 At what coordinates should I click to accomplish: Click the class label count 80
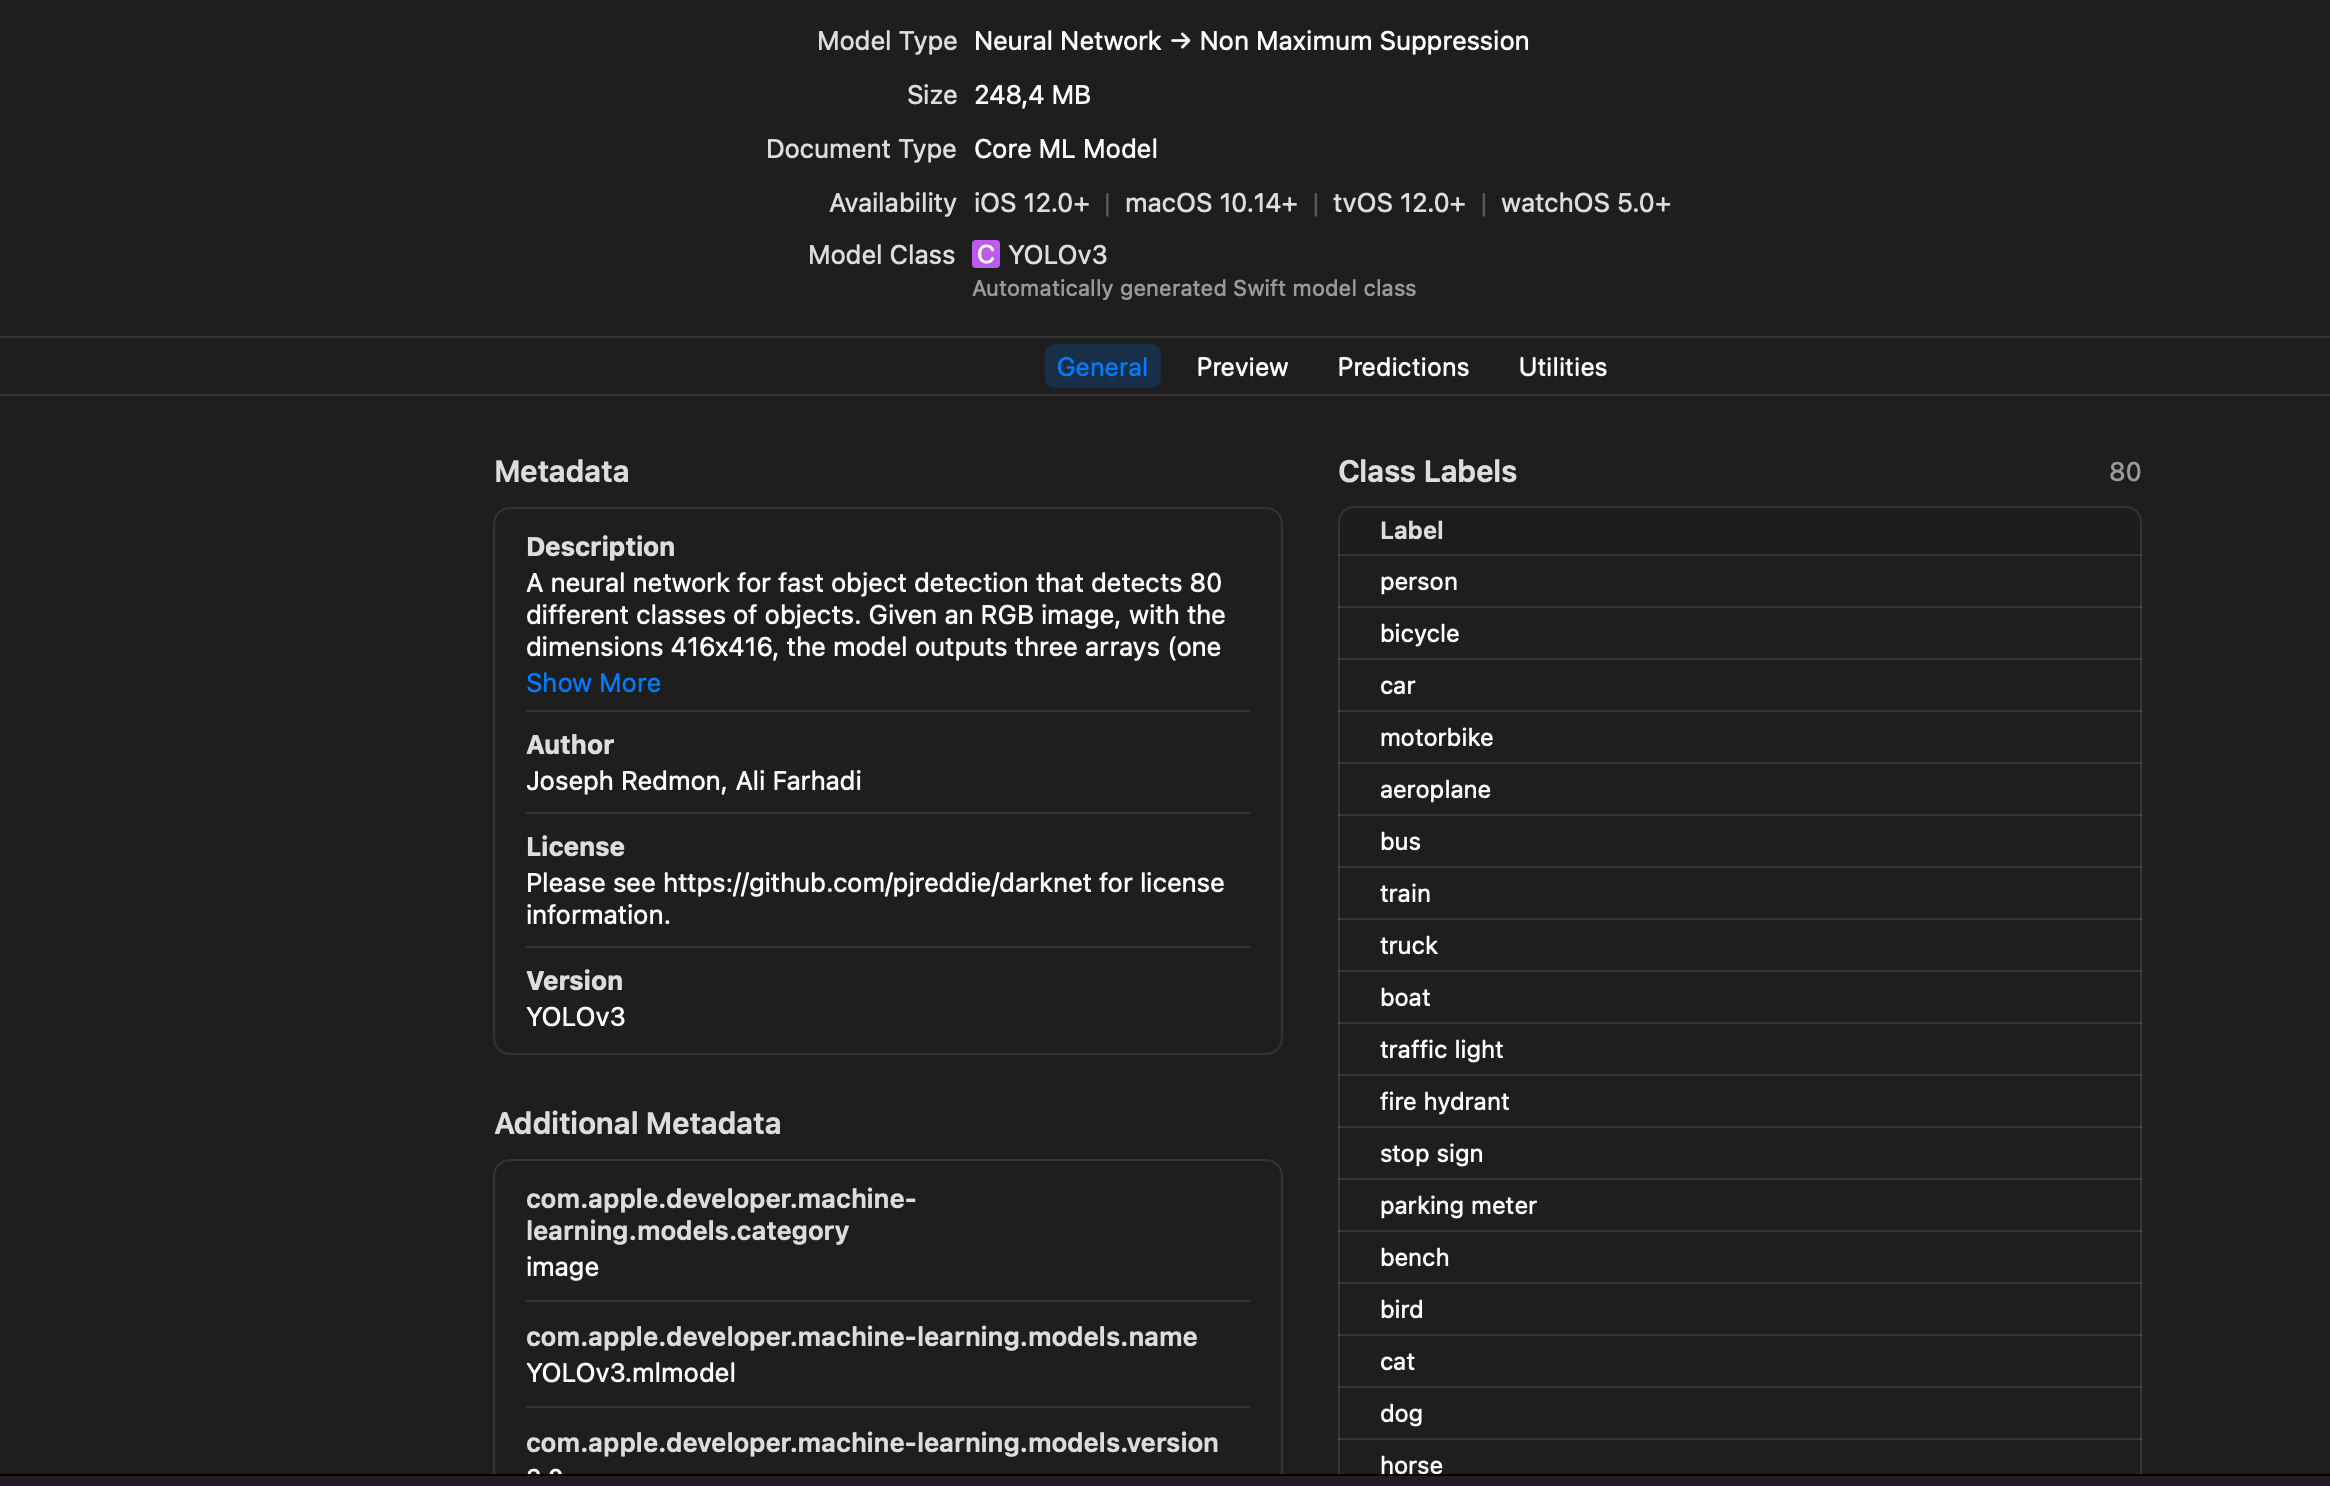tap(2125, 471)
